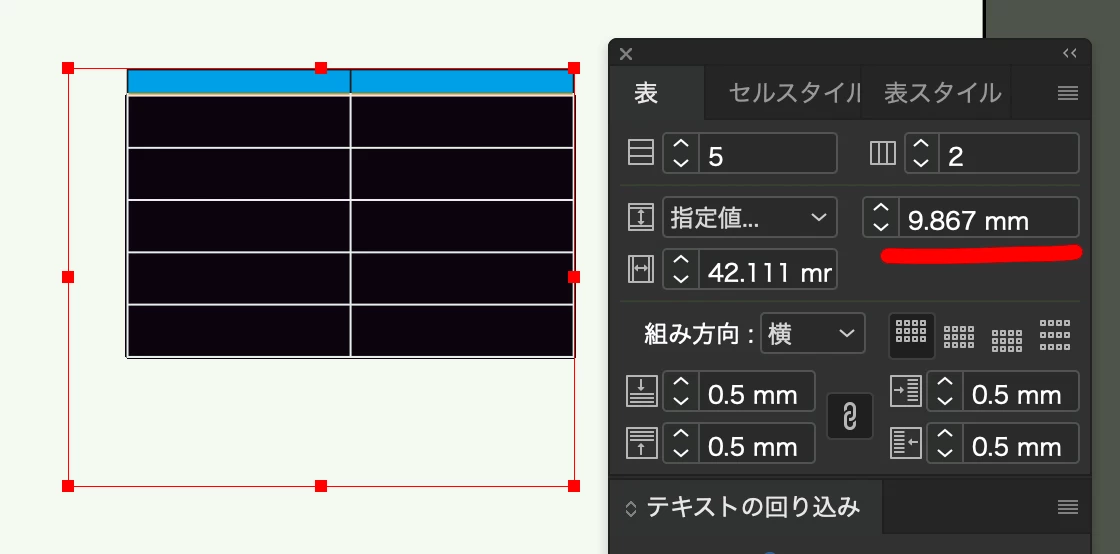The image size is (1120, 554).
Task: Click the column width icon
Action: pyautogui.click(x=641, y=268)
